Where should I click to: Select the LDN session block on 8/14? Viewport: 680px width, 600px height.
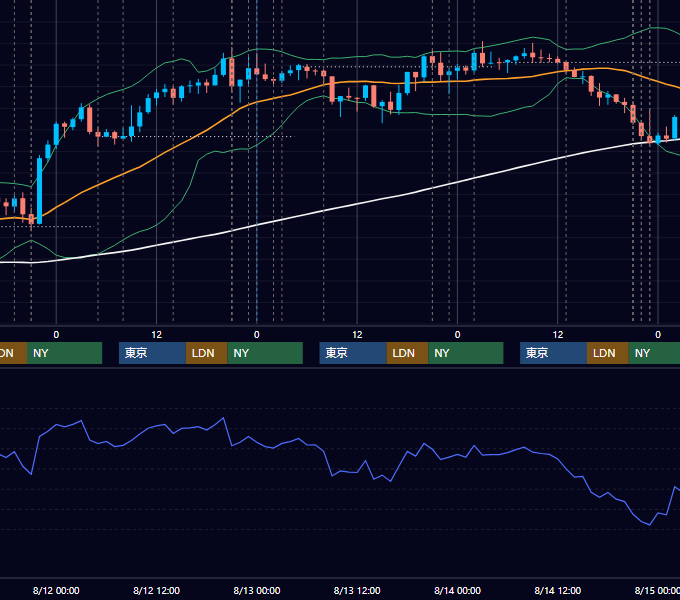pyautogui.click(x=608, y=353)
